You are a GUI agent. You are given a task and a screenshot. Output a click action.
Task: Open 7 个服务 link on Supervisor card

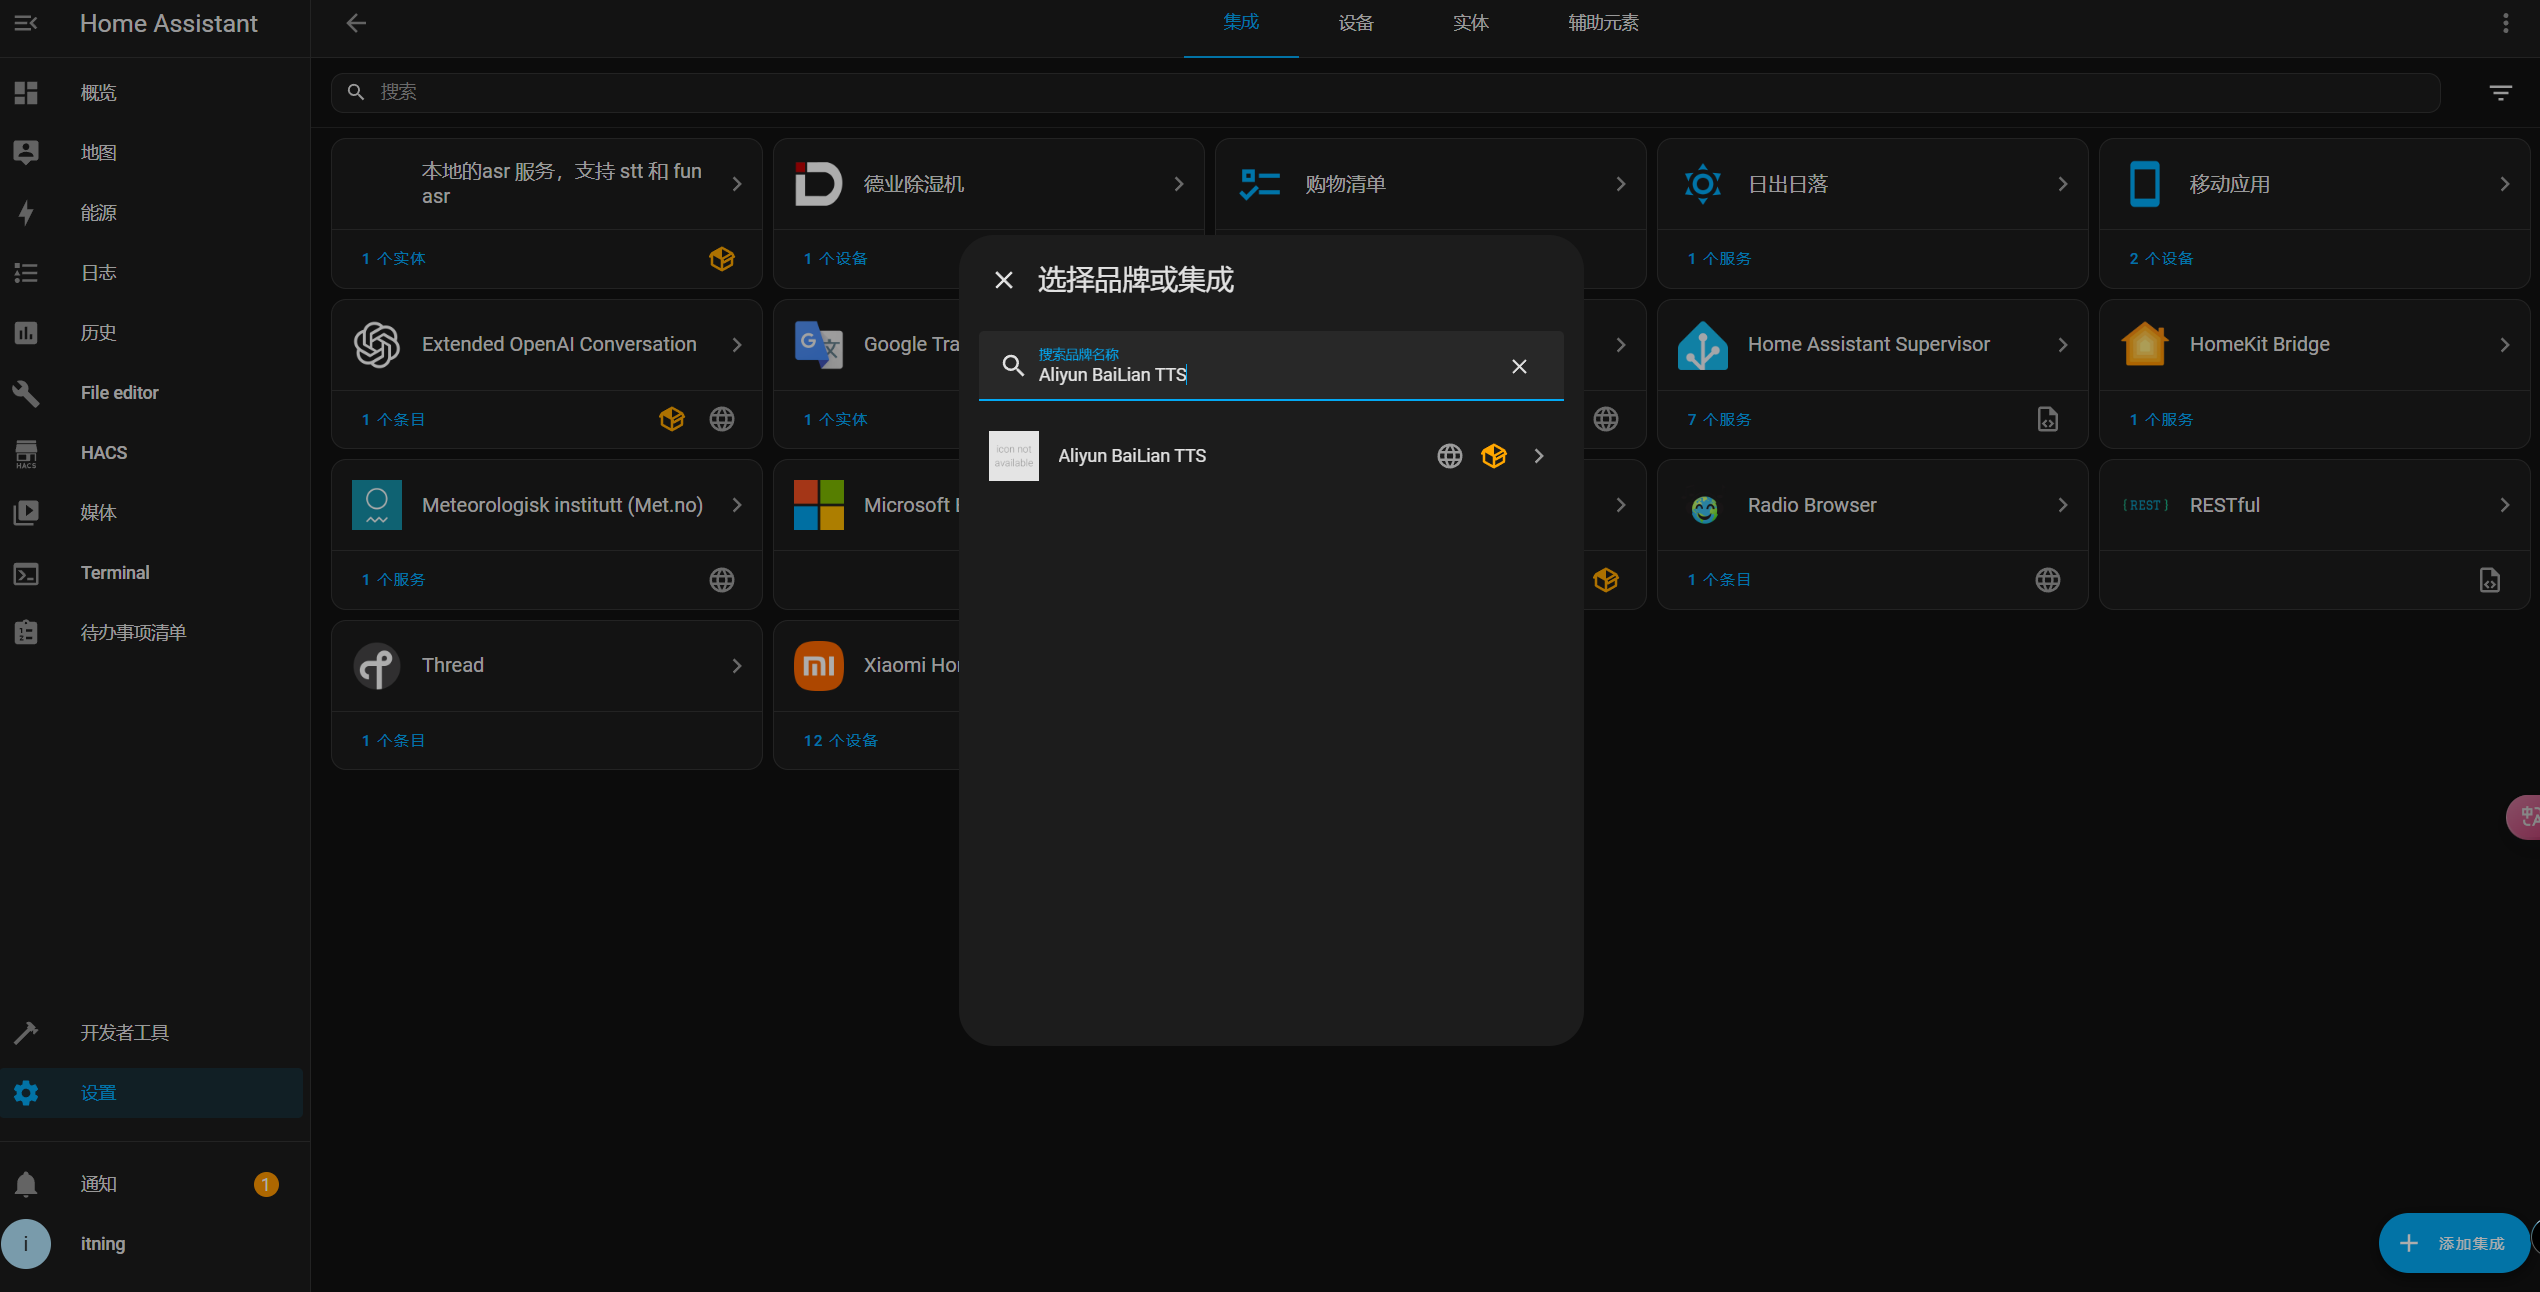click(1720, 420)
